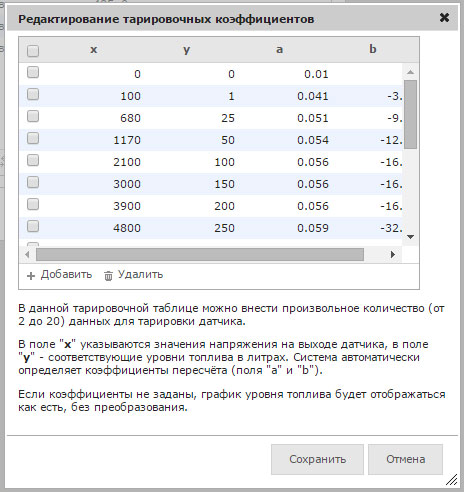Click the vertical scrollbar thumb
This screenshot has height=492, width=464.
tap(411, 114)
